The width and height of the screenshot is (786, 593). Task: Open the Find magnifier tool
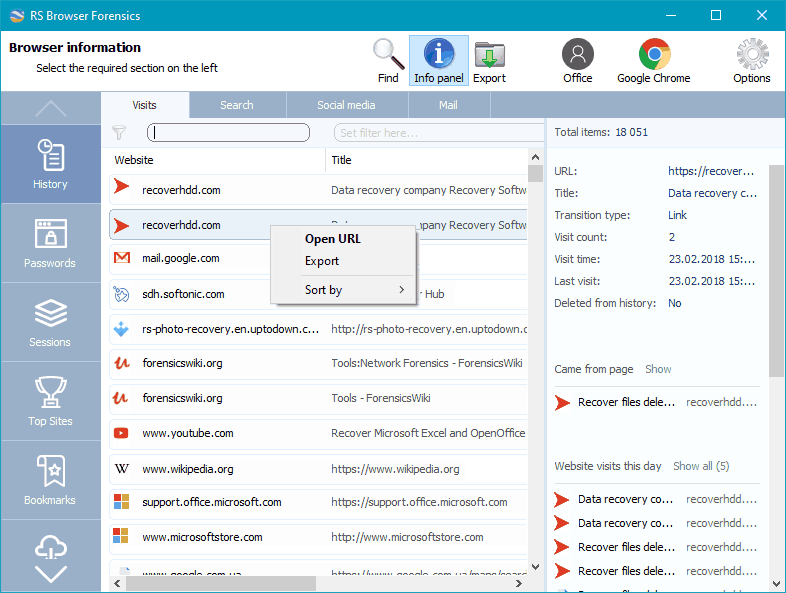[388, 61]
